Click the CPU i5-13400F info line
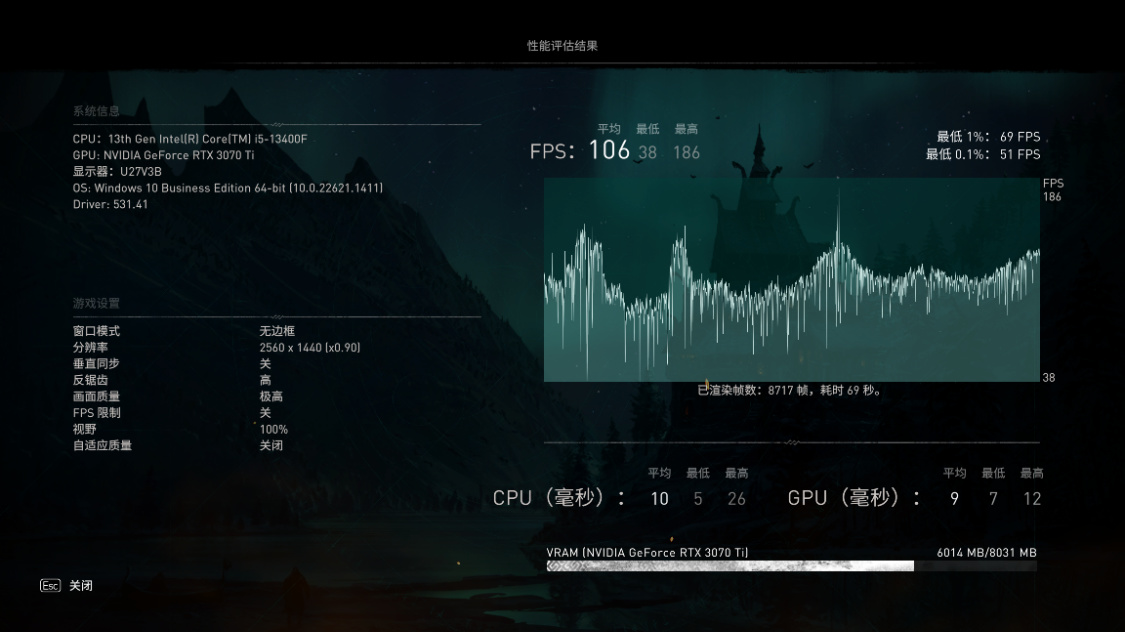This screenshot has height=632, width=1125. [x=189, y=138]
